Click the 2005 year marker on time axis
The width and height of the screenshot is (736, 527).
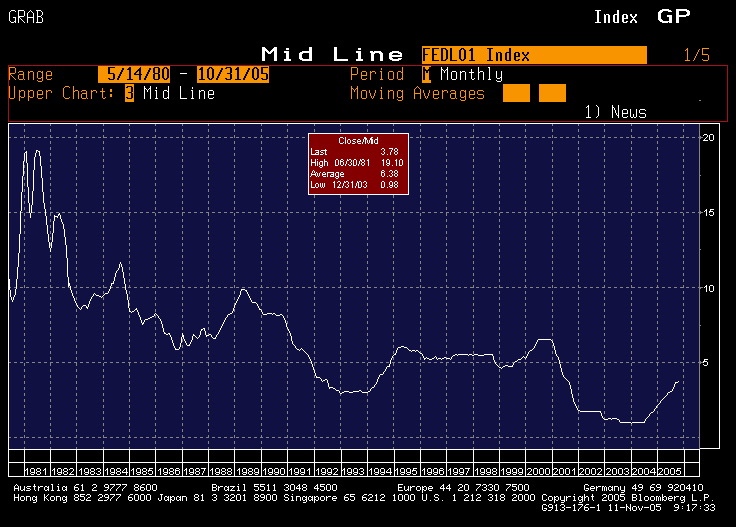coord(672,470)
